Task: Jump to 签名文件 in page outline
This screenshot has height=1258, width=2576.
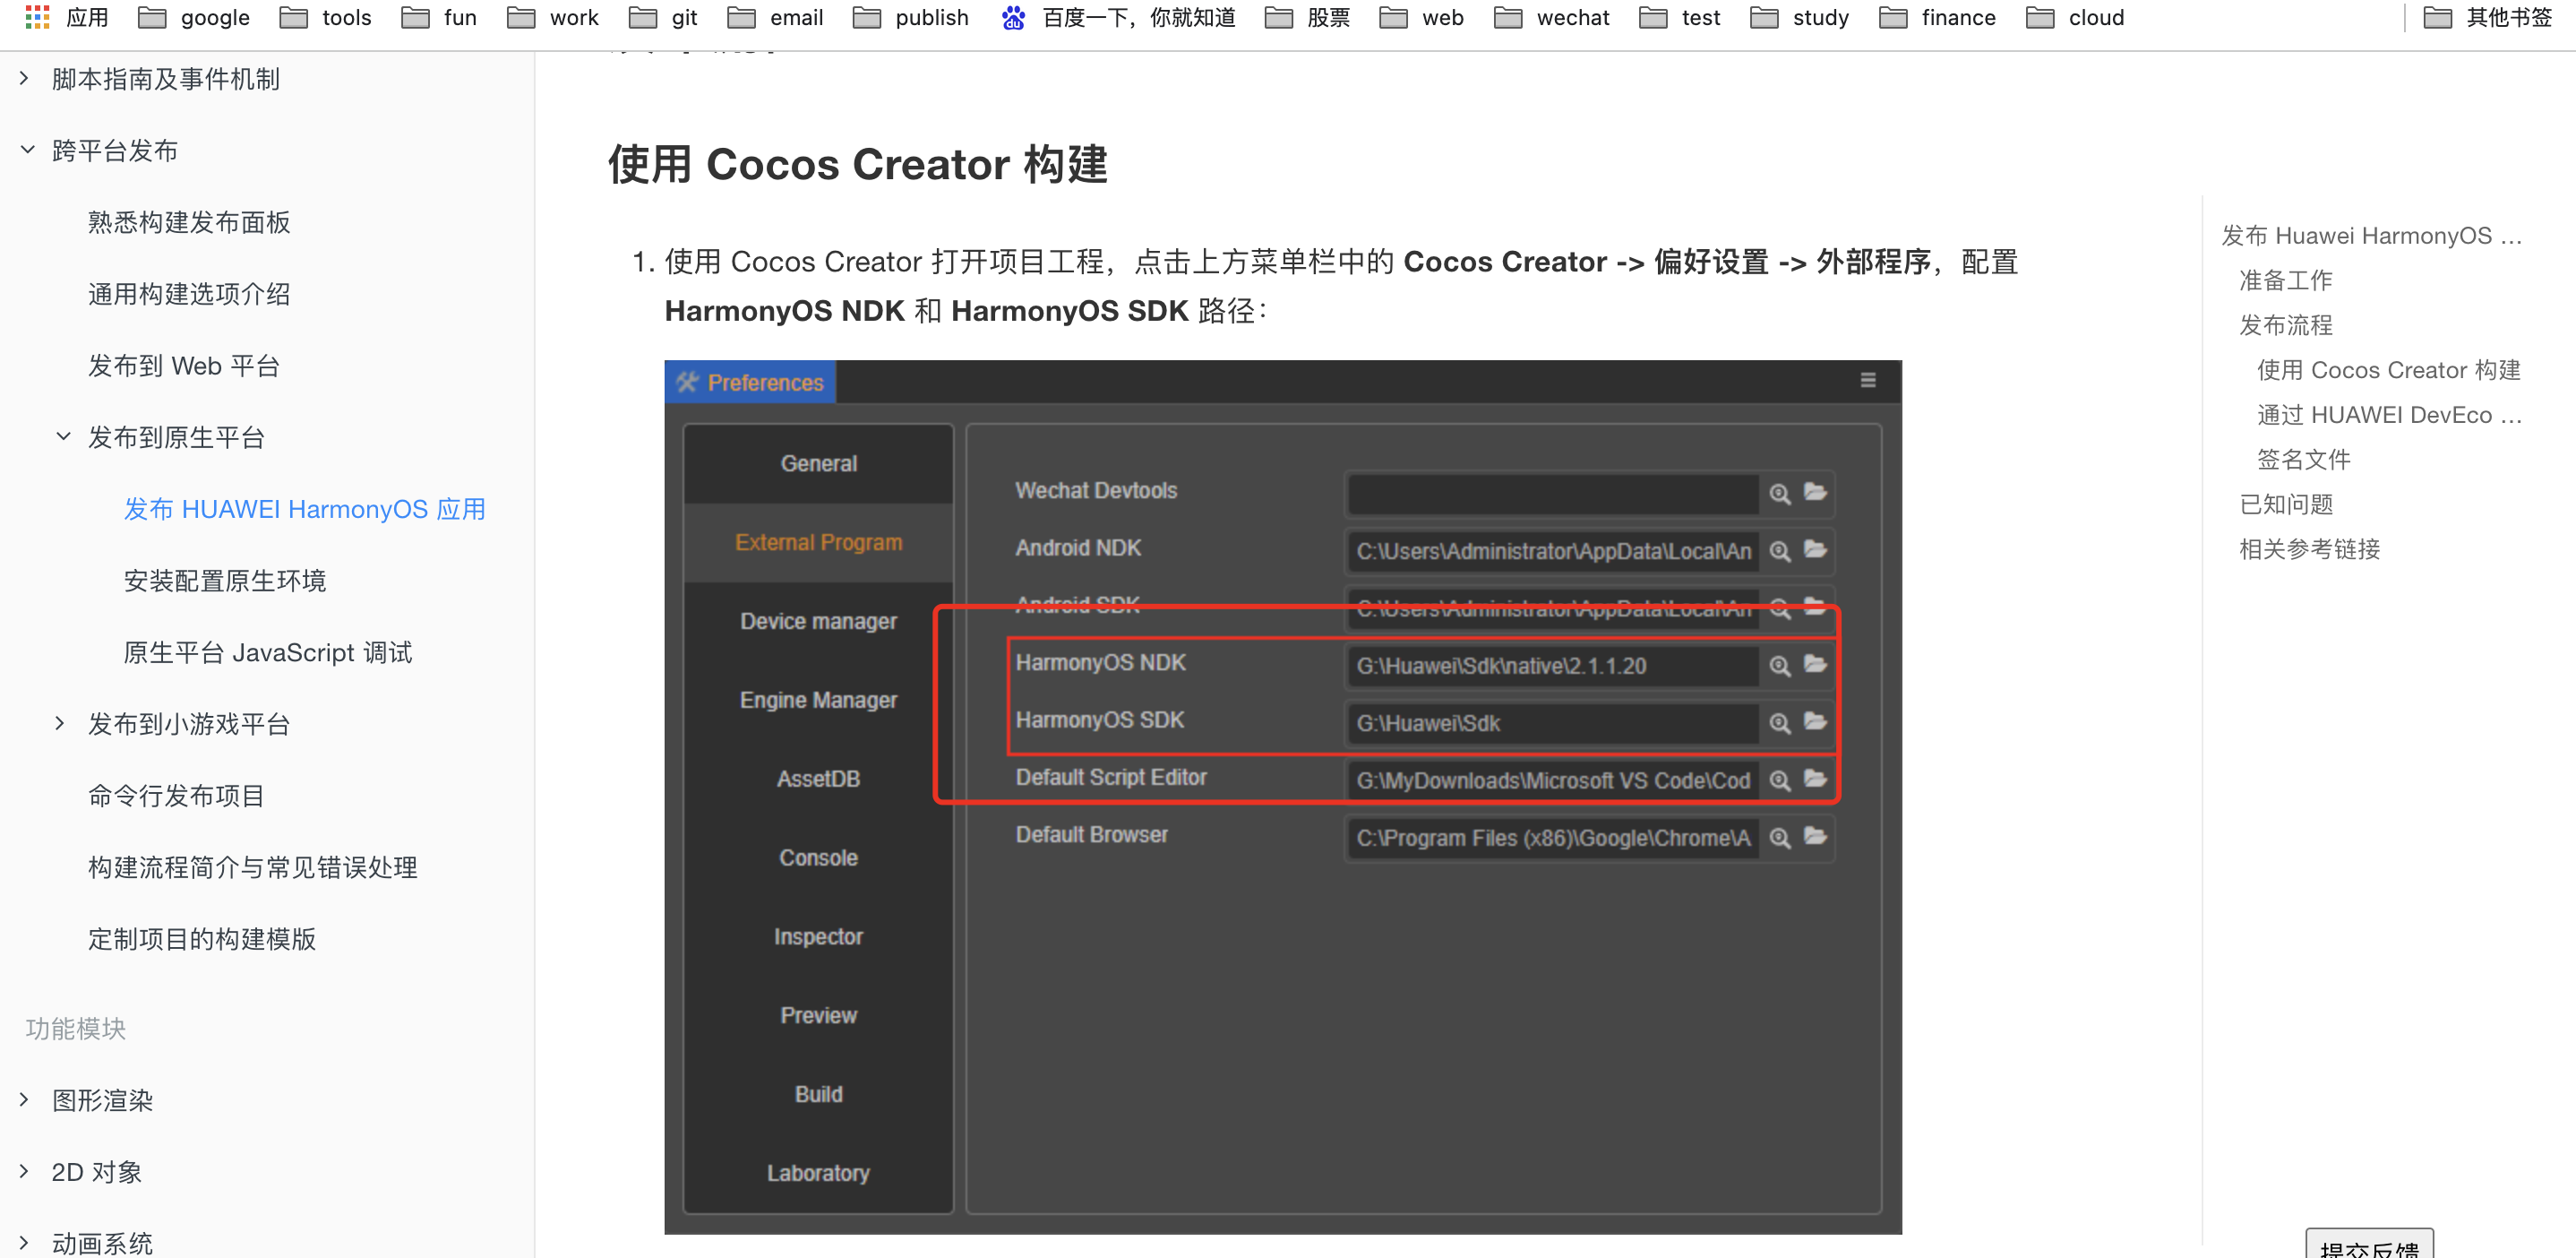Action: click(2302, 459)
